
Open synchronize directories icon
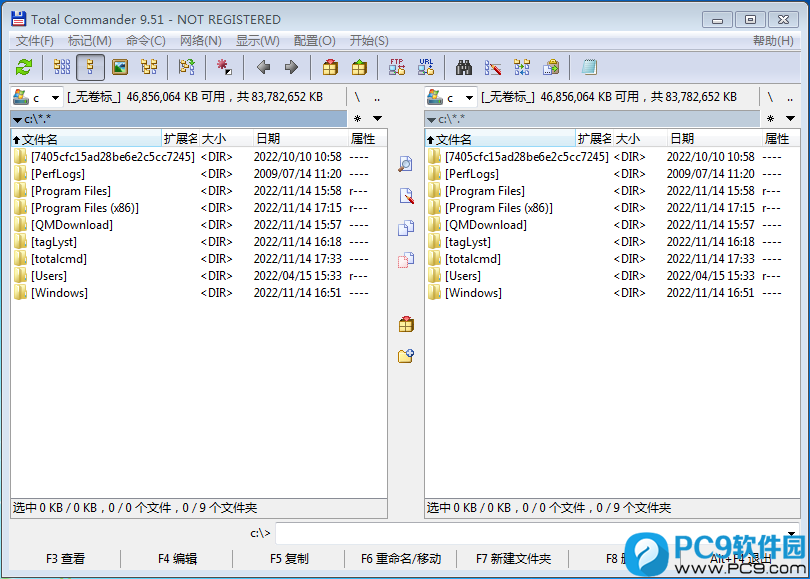tap(522, 67)
